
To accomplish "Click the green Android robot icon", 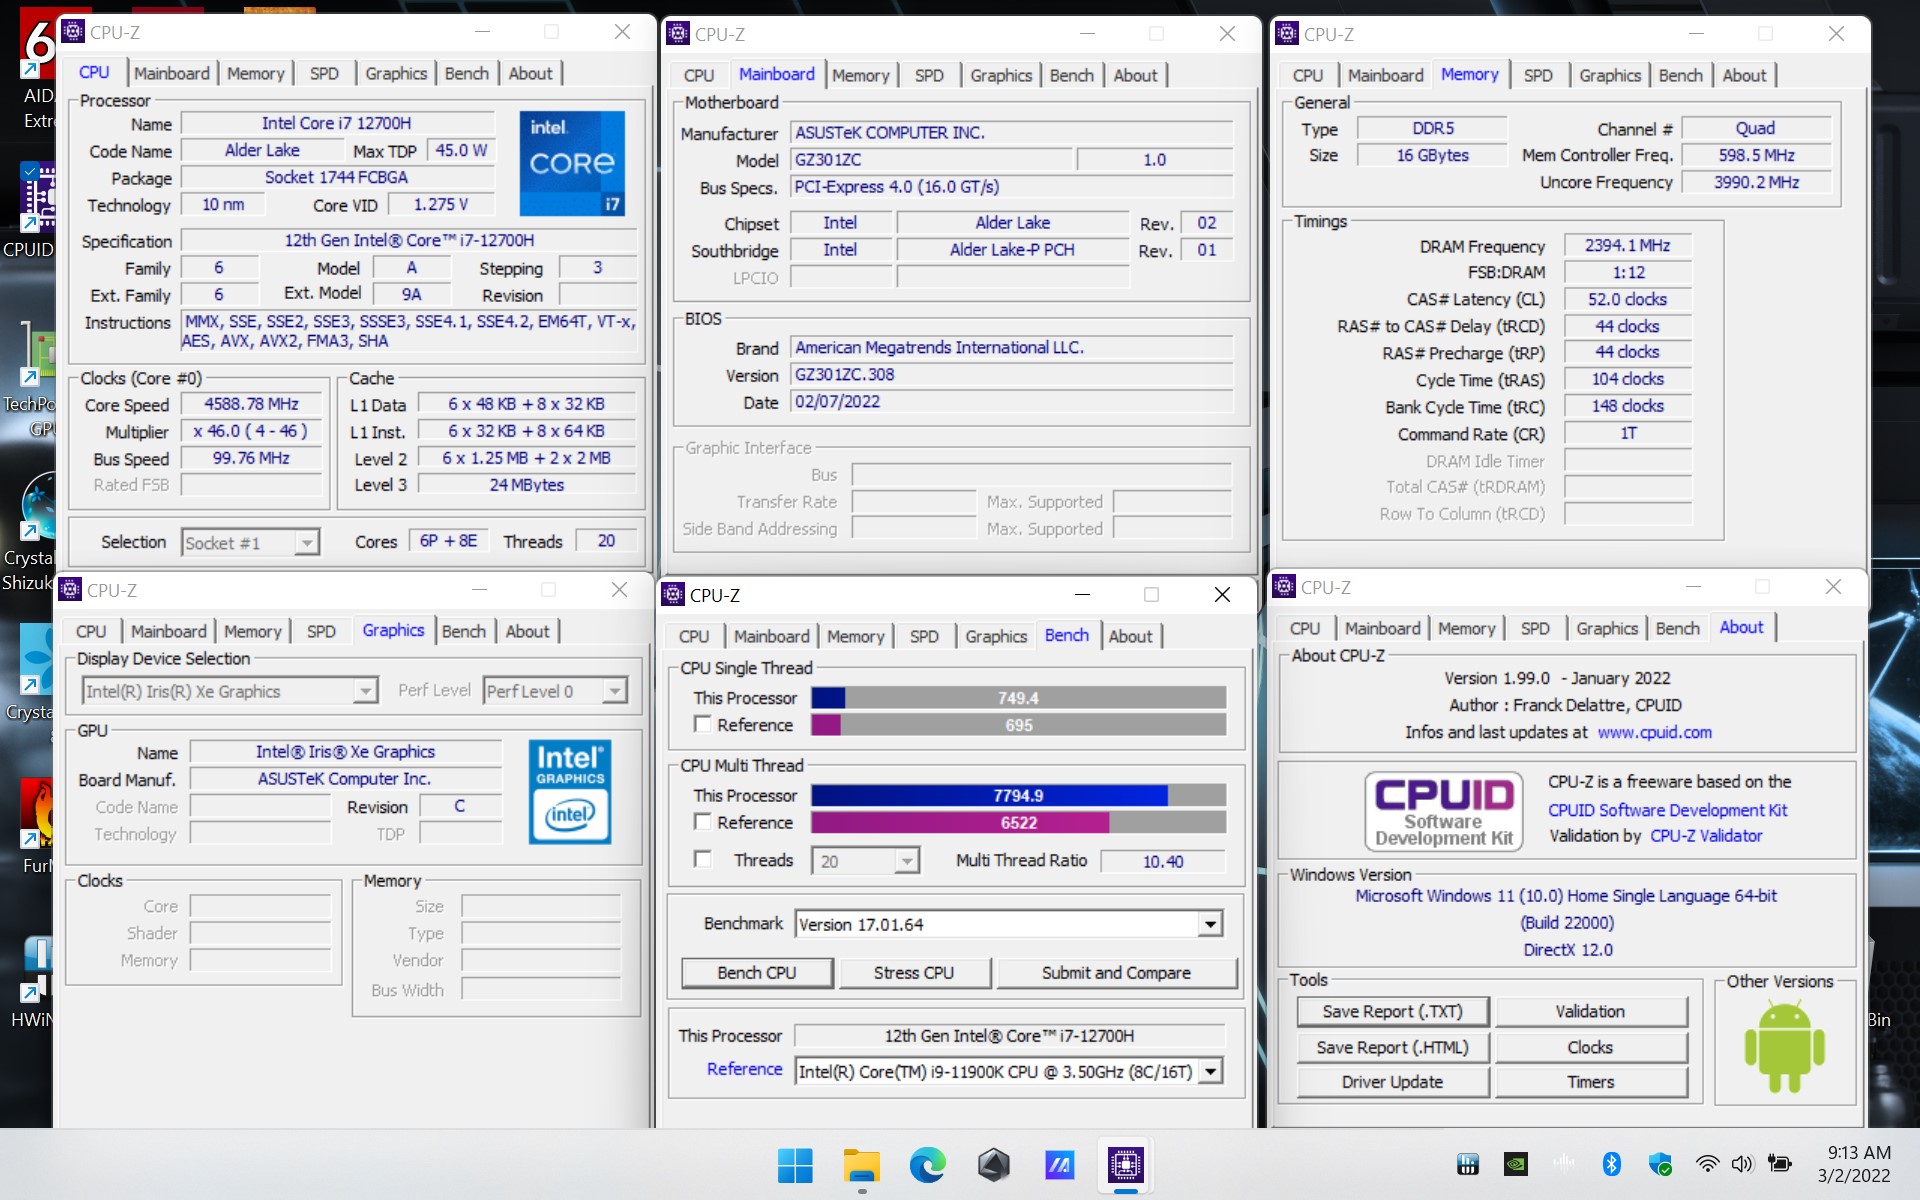I will 1784,1047.
